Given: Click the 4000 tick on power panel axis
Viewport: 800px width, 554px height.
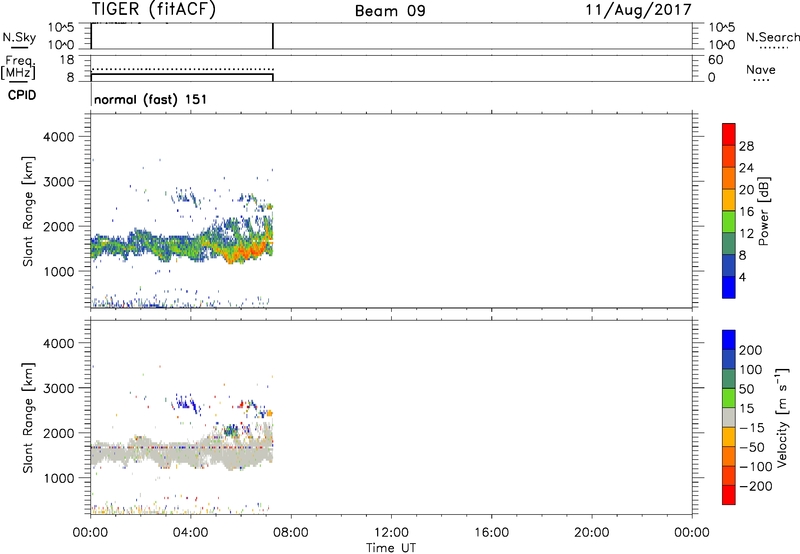Looking at the screenshot, I should [x=59, y=137].
